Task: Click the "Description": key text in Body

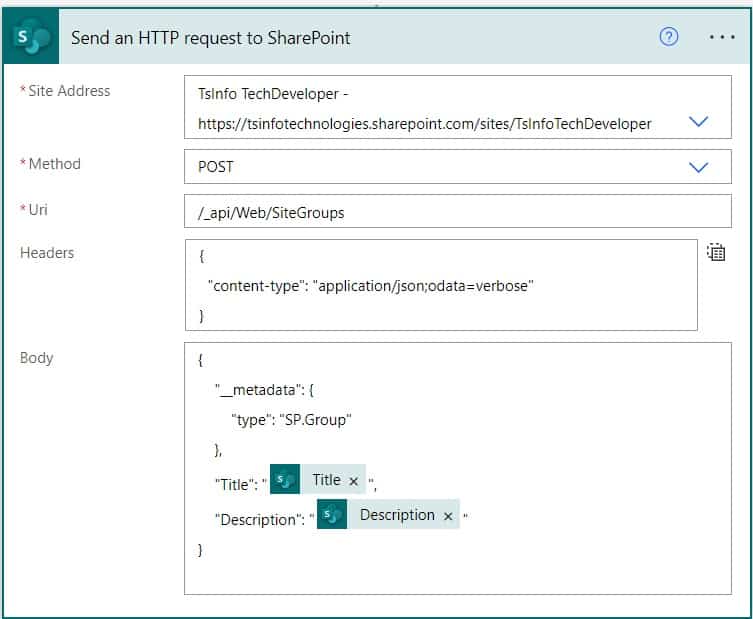Action: coord(260,520)
